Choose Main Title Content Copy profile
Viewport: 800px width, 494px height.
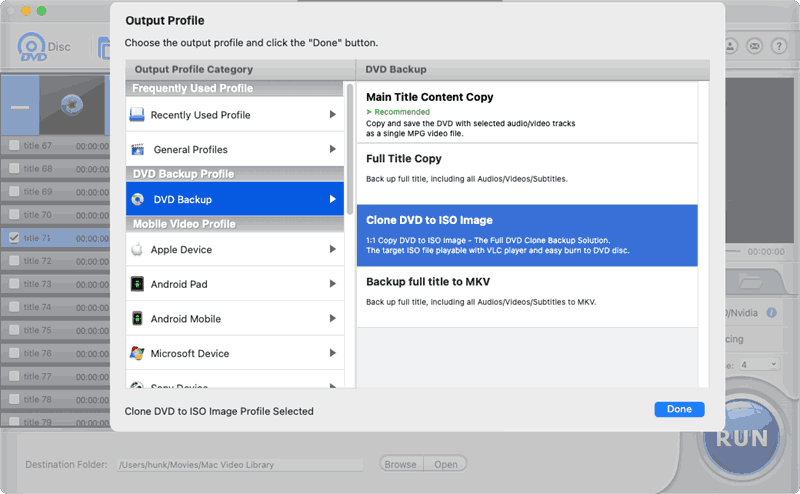[527, 113]
